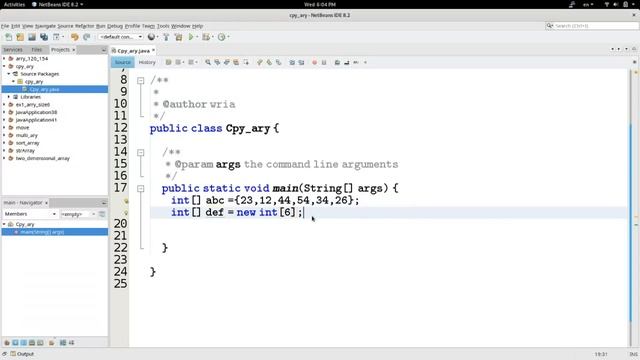This screenshot has height=360, width=640.
Task: Toggle Sort by Name in Navigator
Action: (x=63, y=343)
